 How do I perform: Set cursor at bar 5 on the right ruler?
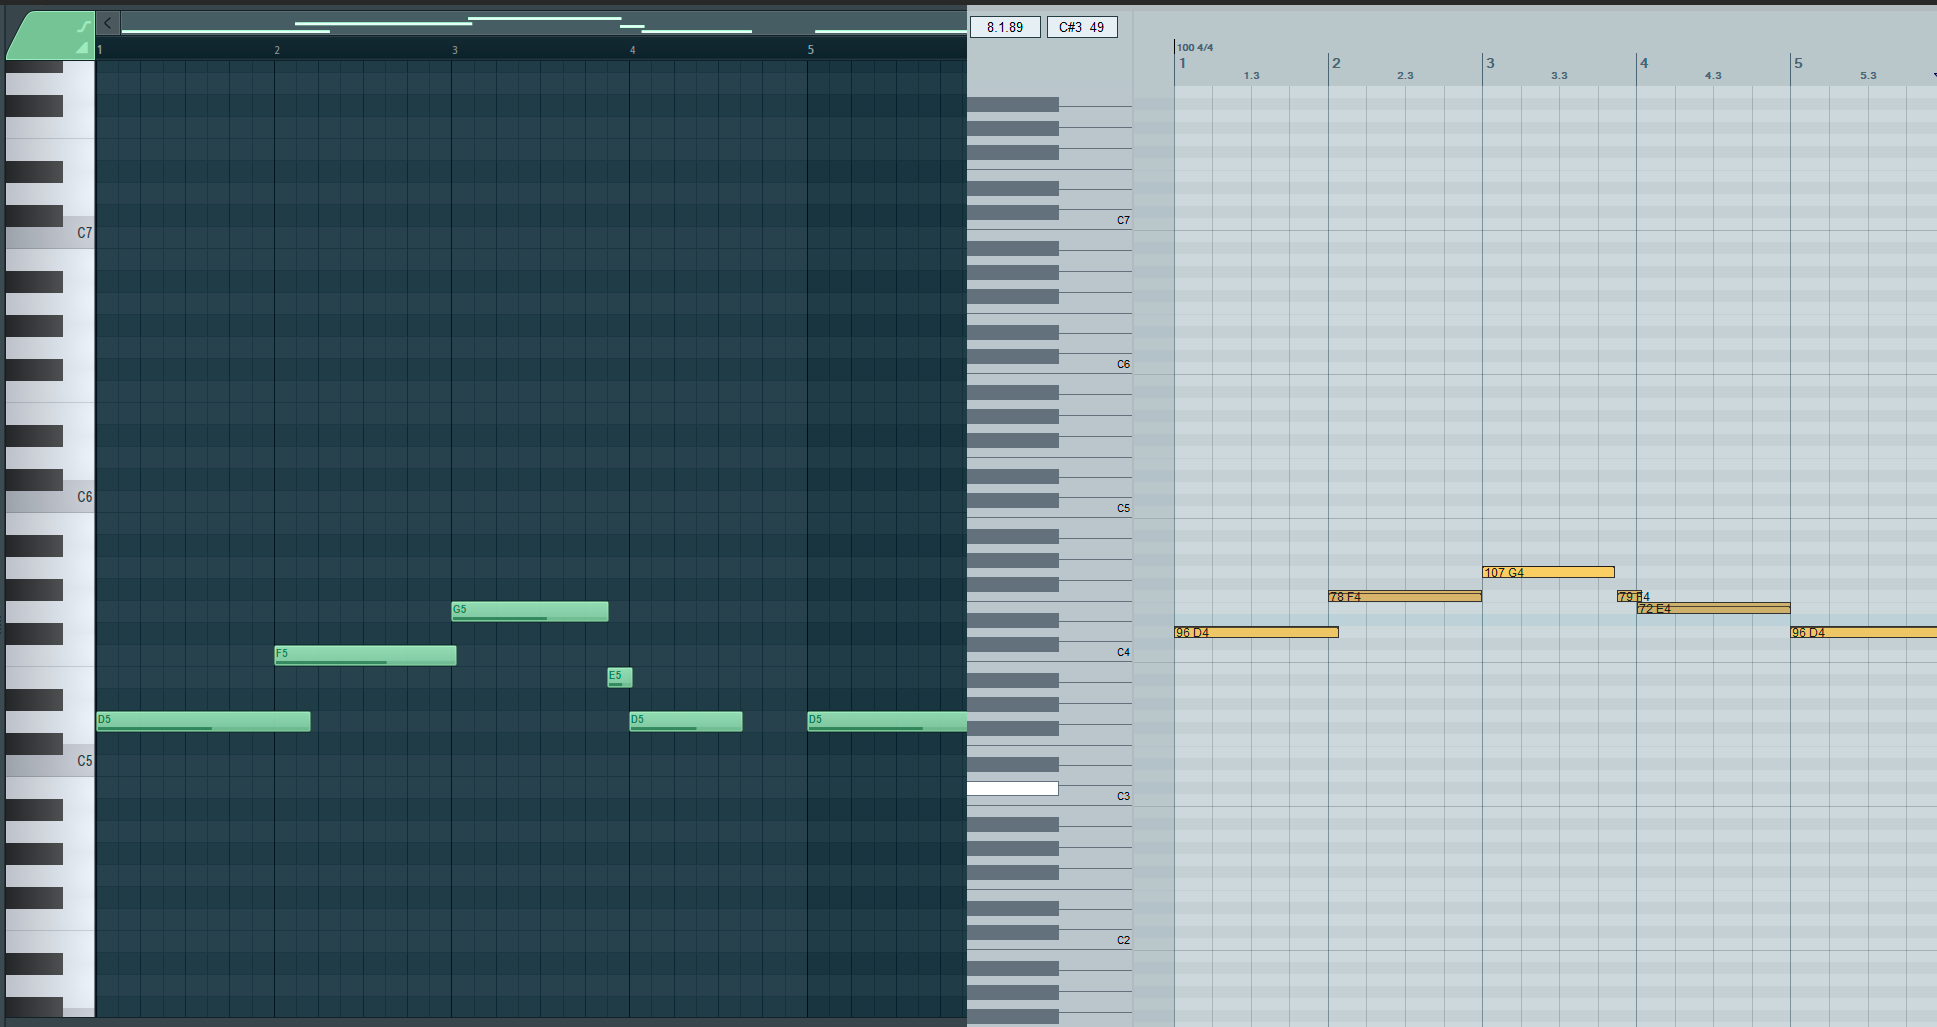[x=1798, y=64]
